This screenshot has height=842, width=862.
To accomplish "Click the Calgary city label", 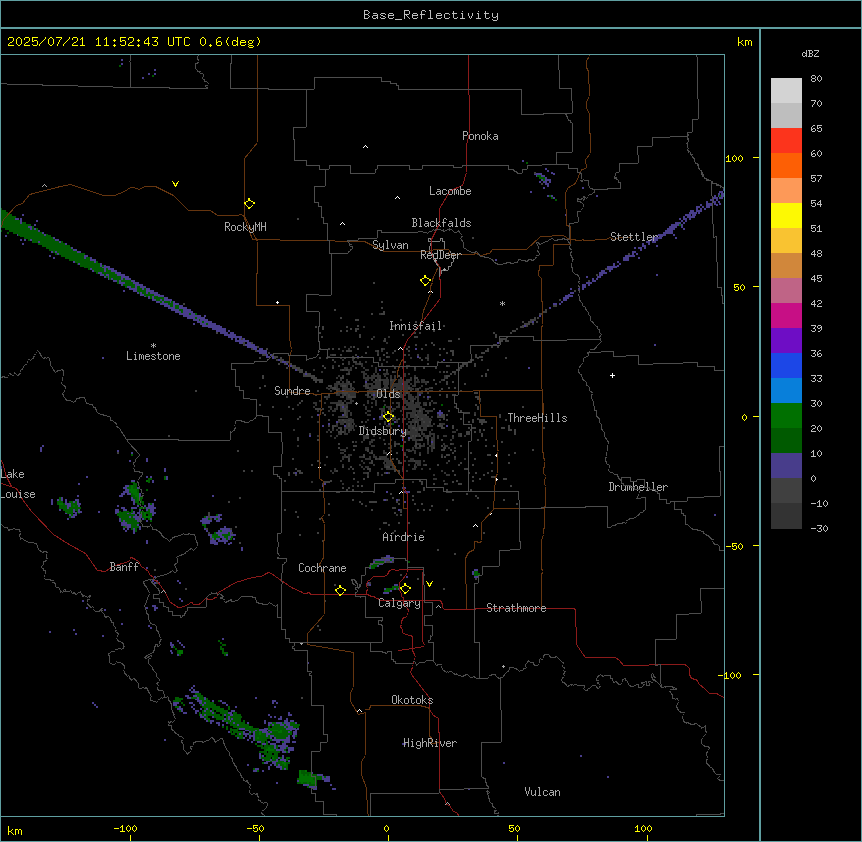I will tap(399, 603).
